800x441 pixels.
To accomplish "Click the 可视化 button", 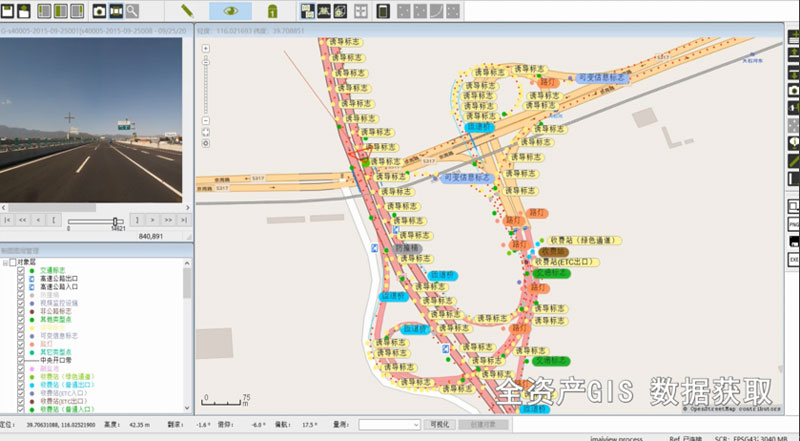I will (440, 425).
